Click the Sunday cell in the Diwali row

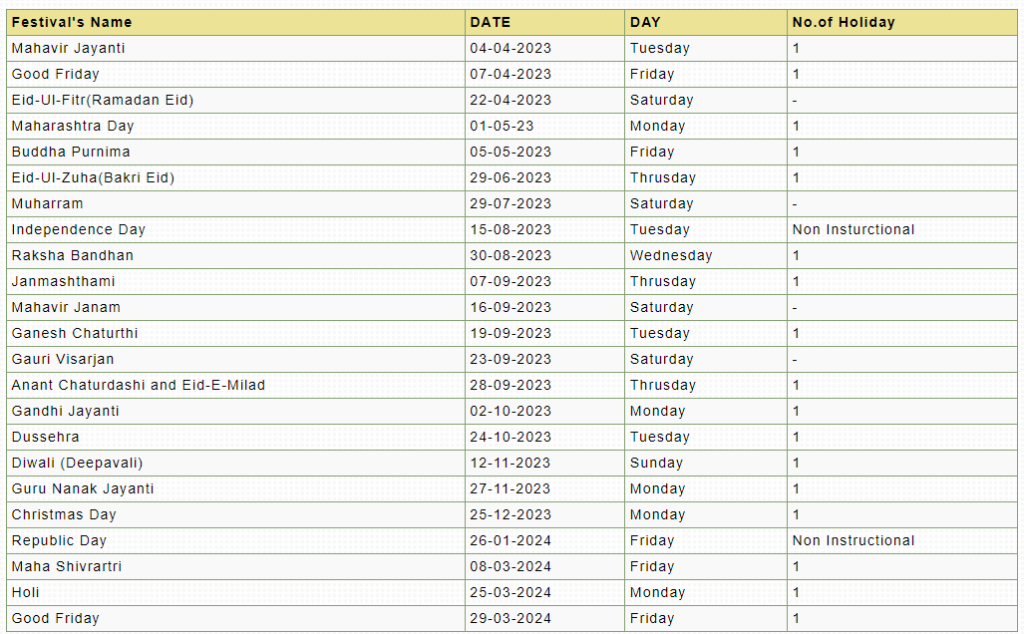(x=656, y=463)
